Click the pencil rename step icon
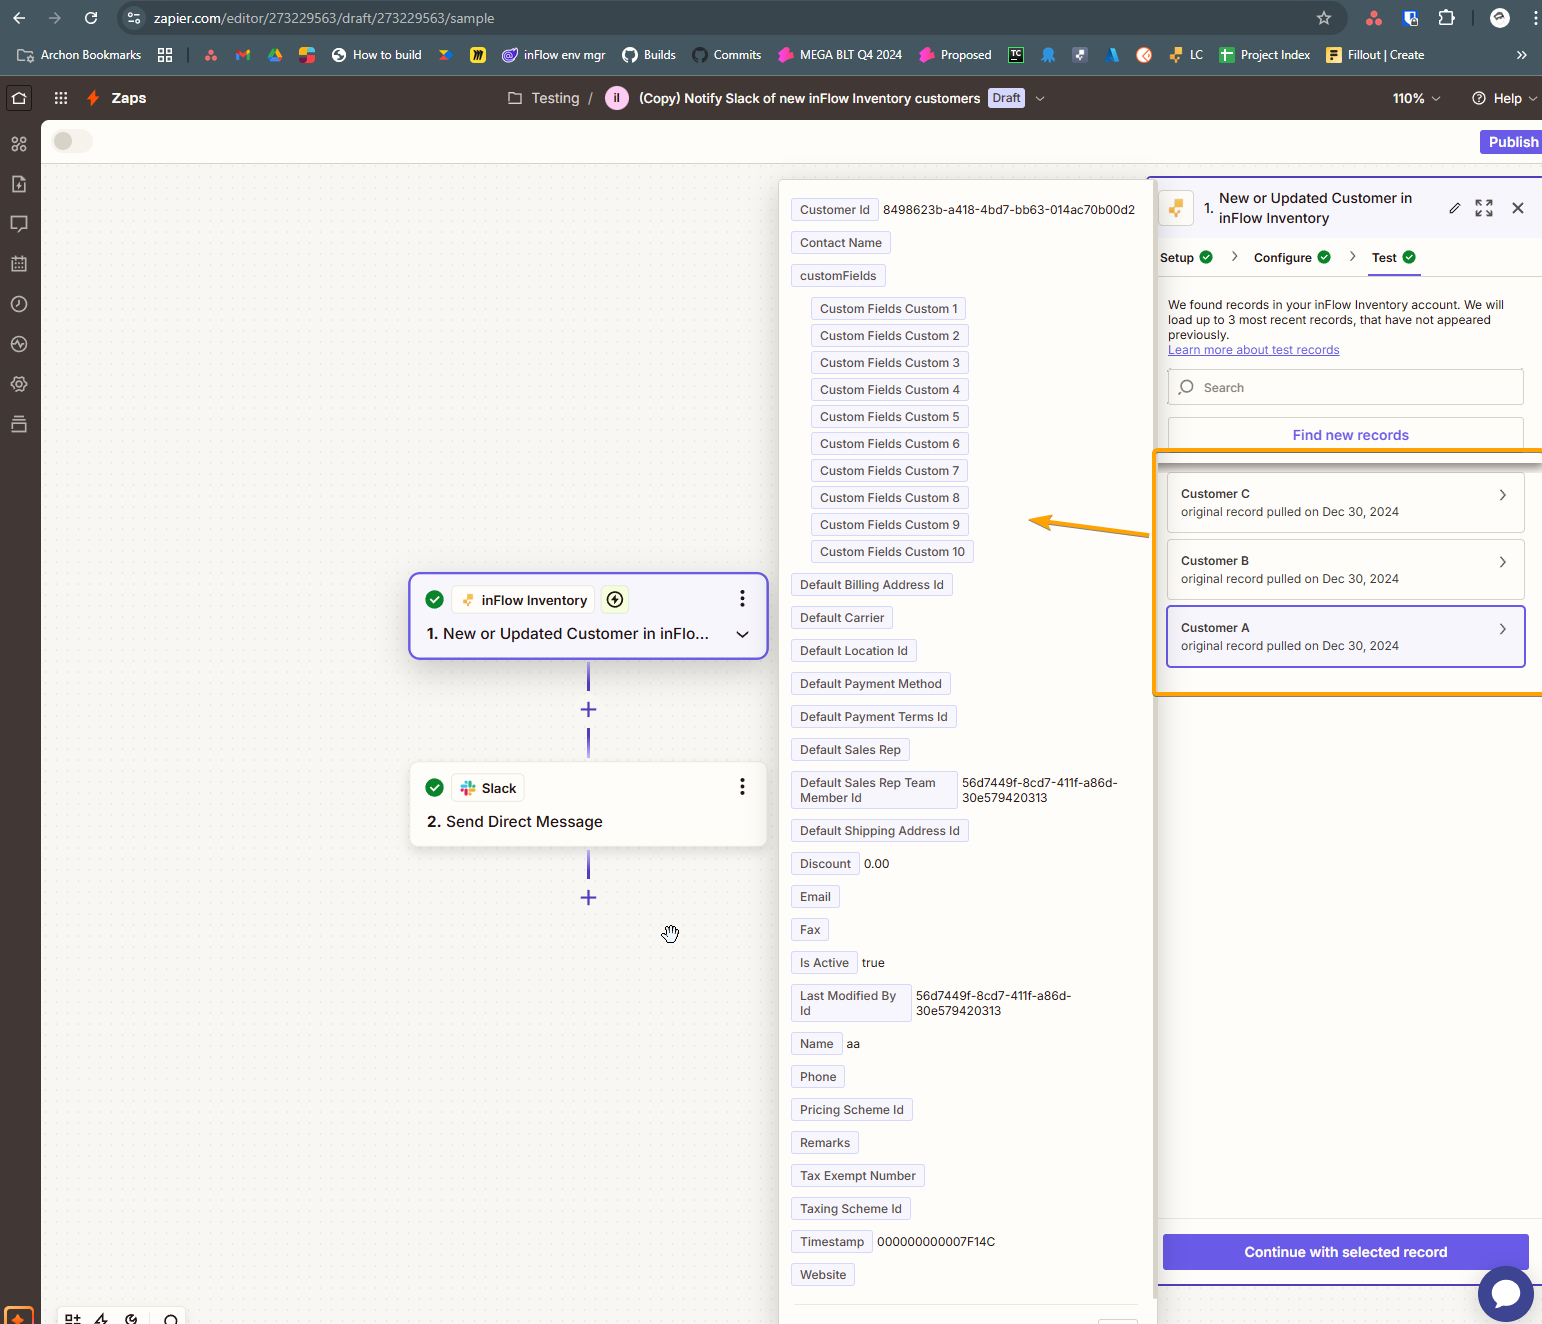 pos(1455,208)
